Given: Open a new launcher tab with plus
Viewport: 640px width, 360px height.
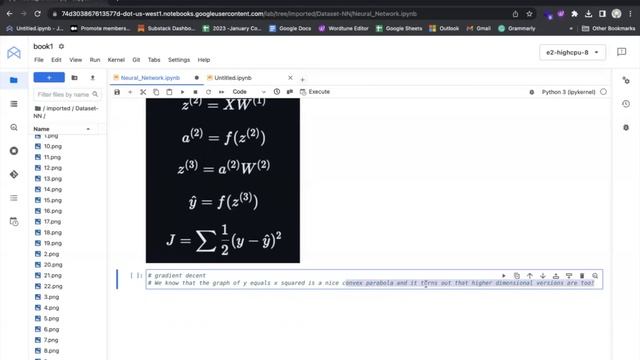Looking at the screenshot, I should tap(302, 79).
